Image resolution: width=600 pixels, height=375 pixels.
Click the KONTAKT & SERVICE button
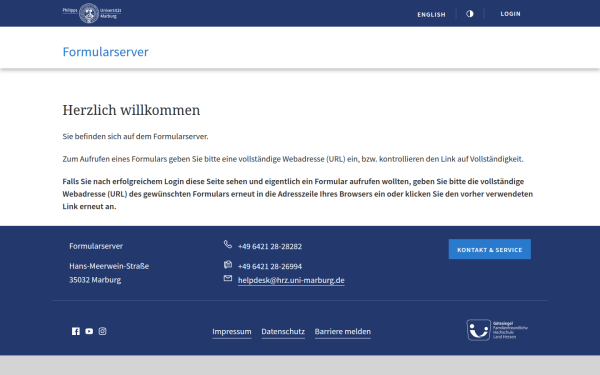pyautogui.click(x=489, y=249)
